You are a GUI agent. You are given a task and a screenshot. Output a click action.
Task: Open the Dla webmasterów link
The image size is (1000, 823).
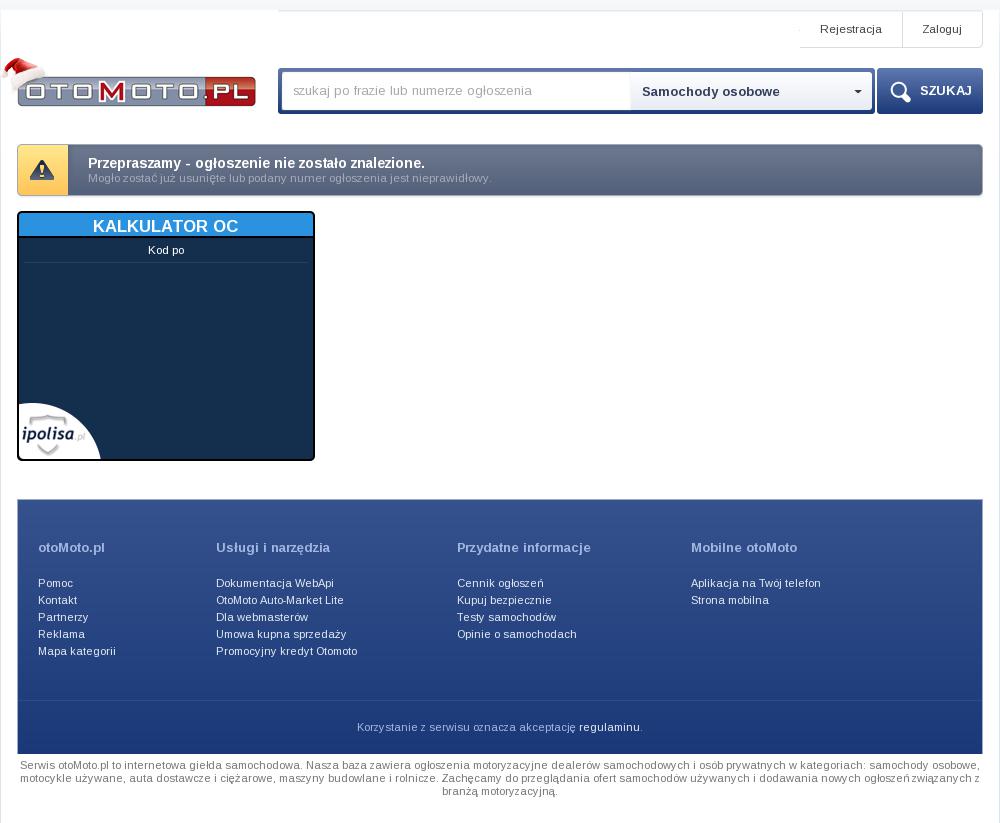click(262, 618)
